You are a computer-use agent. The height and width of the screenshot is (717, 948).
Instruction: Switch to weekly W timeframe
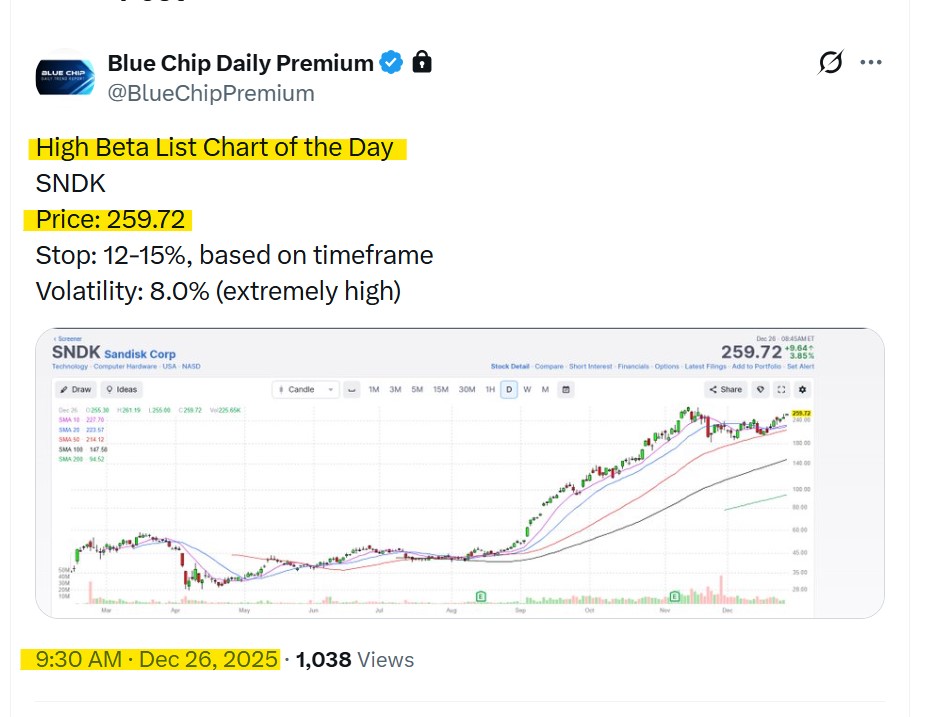click(x=527, y=389)
